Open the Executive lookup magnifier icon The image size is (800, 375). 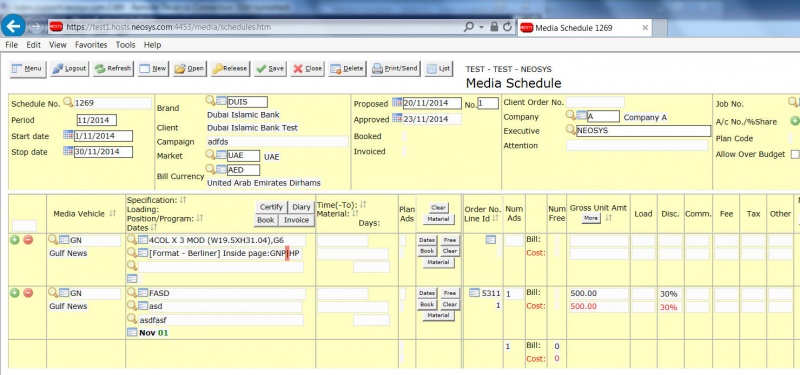tap(570, 130)
